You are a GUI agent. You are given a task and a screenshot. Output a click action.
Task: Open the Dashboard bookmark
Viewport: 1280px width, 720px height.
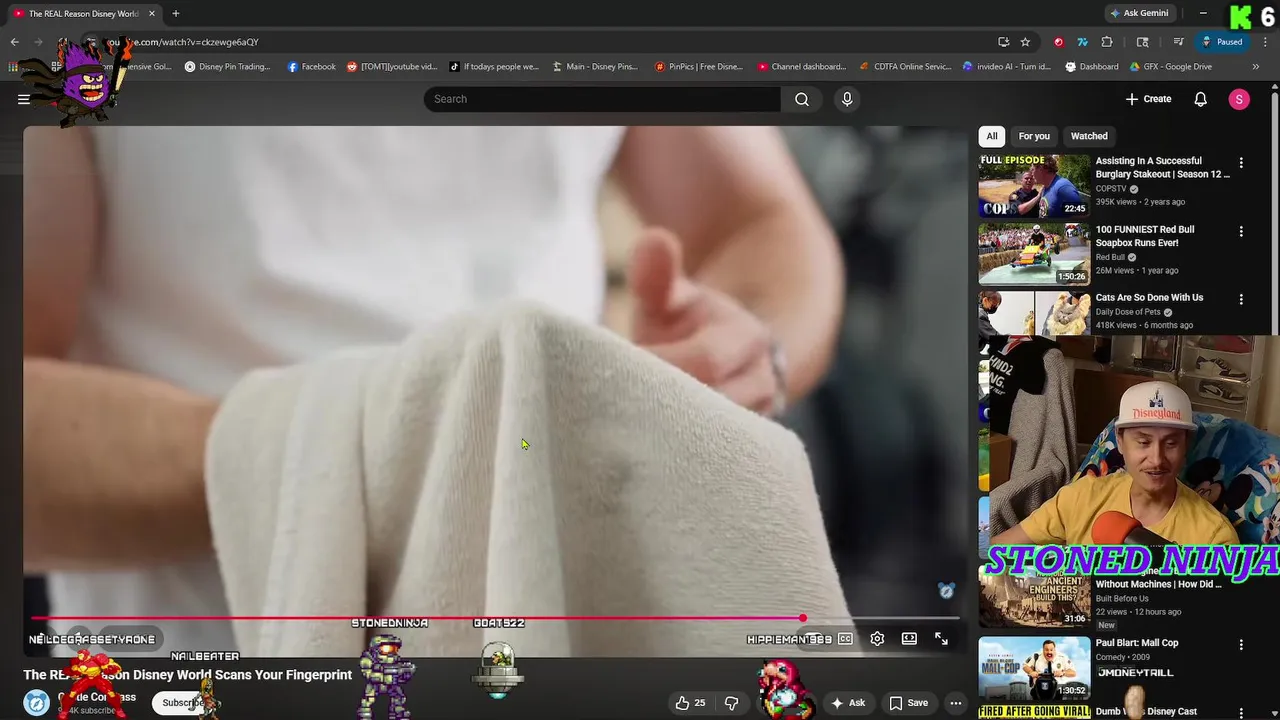click(1092, 67)
